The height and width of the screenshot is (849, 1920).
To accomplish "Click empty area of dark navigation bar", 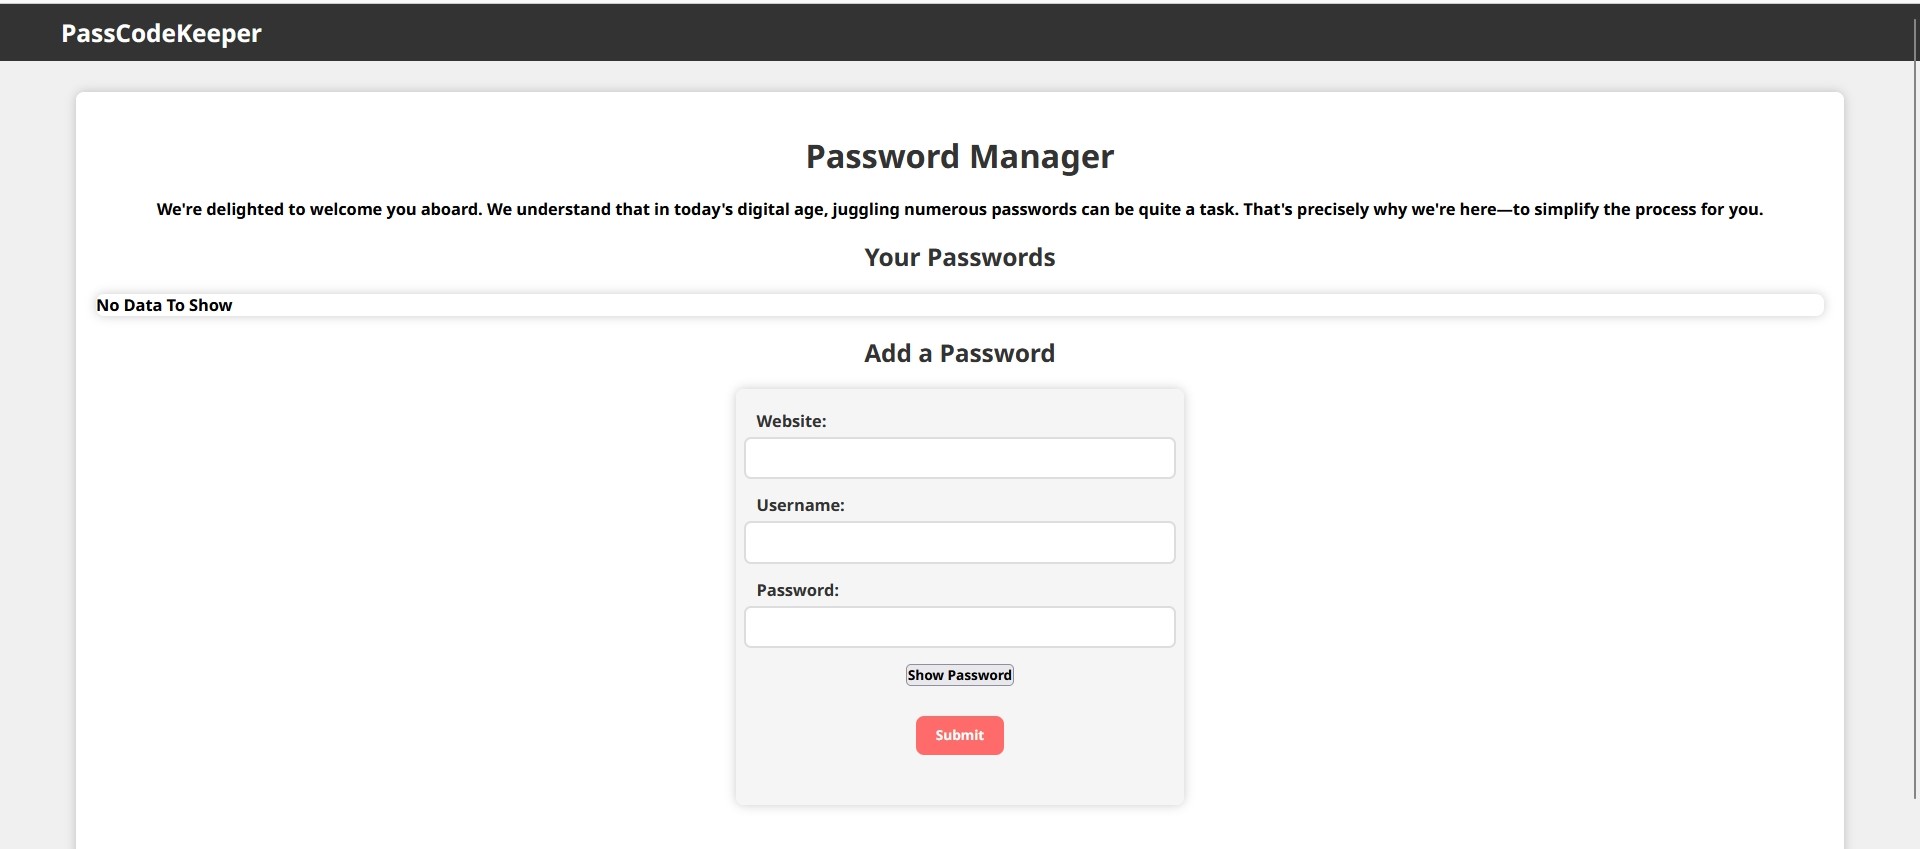I will click(x=1000, y=33).
